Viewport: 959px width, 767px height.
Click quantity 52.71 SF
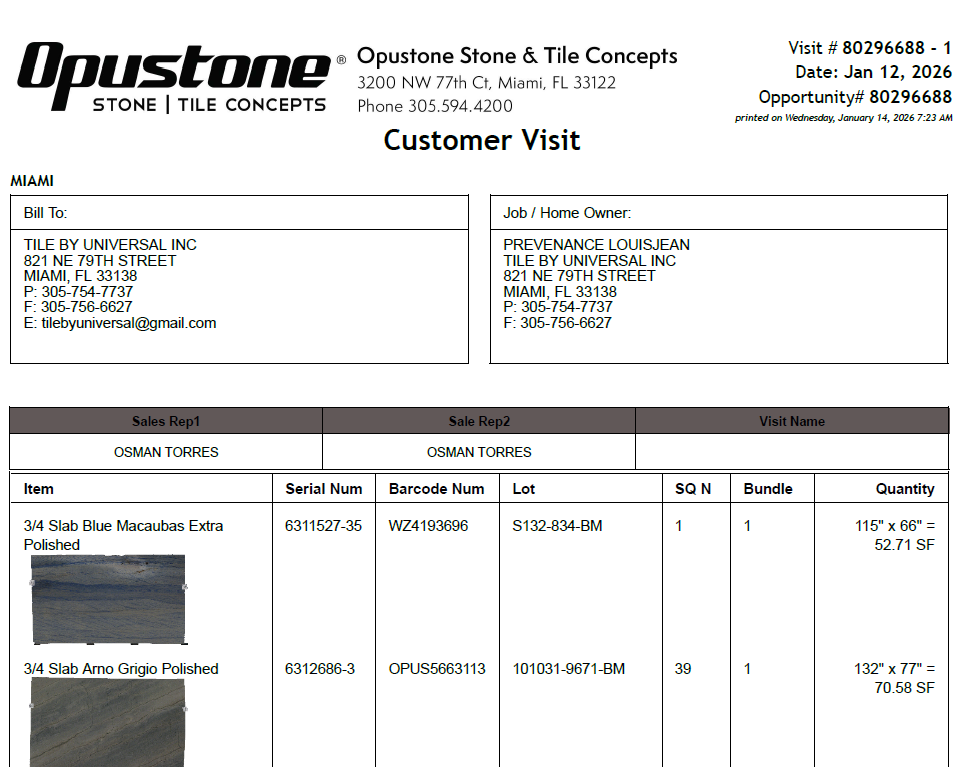coord(904,545)
